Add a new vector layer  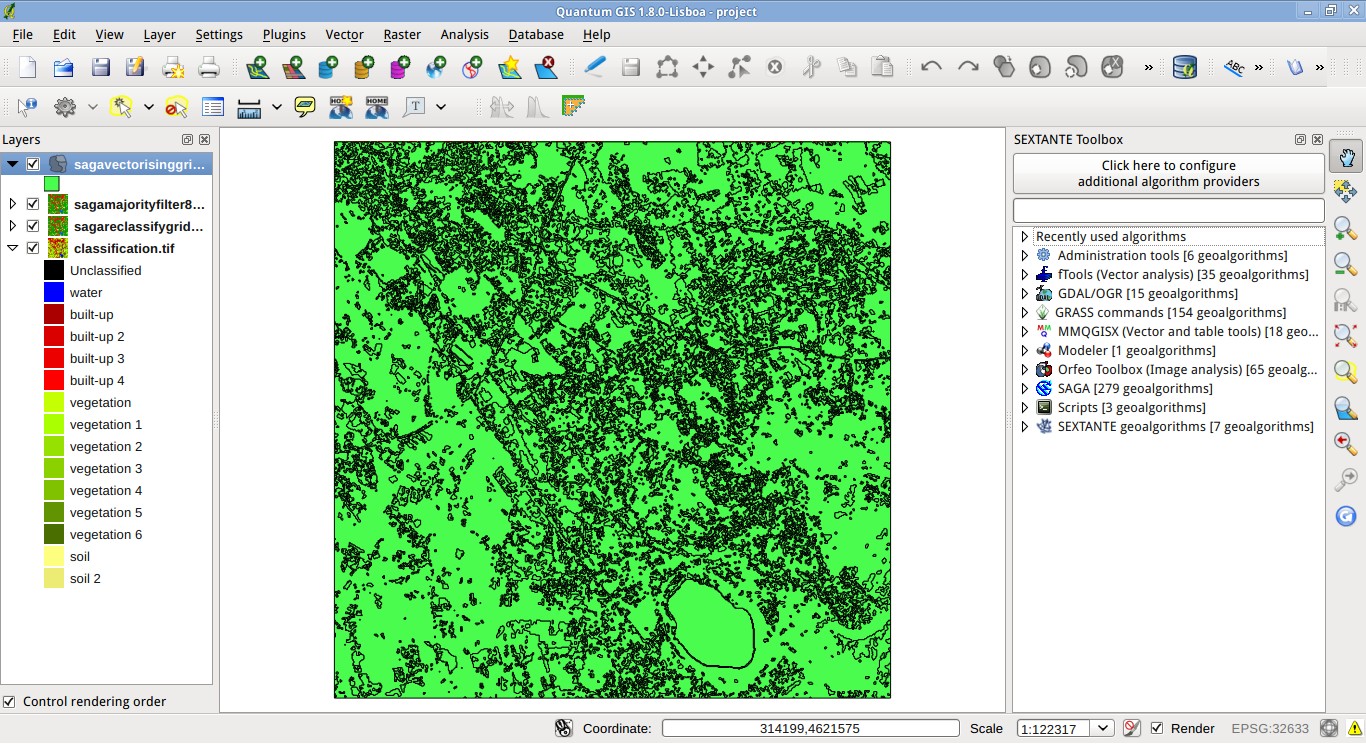coord(256,68)
